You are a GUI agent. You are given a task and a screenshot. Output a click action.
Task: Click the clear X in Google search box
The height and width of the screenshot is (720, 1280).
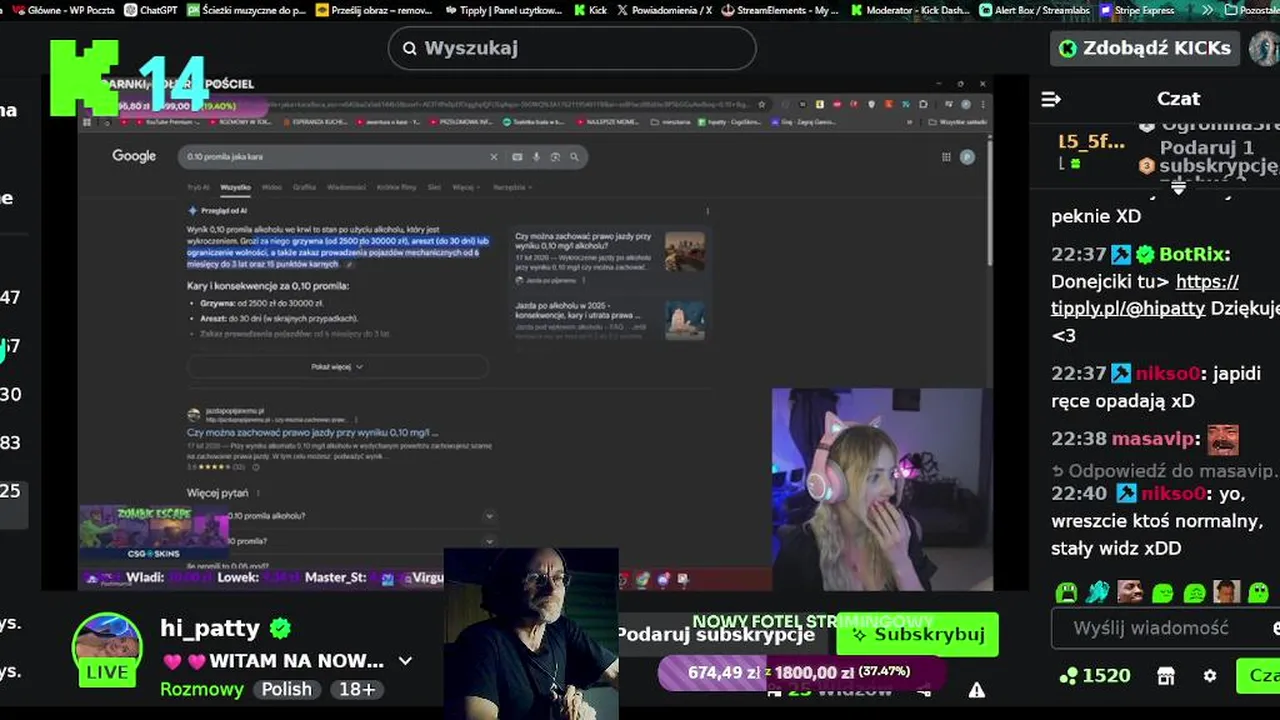pos(493,157)
